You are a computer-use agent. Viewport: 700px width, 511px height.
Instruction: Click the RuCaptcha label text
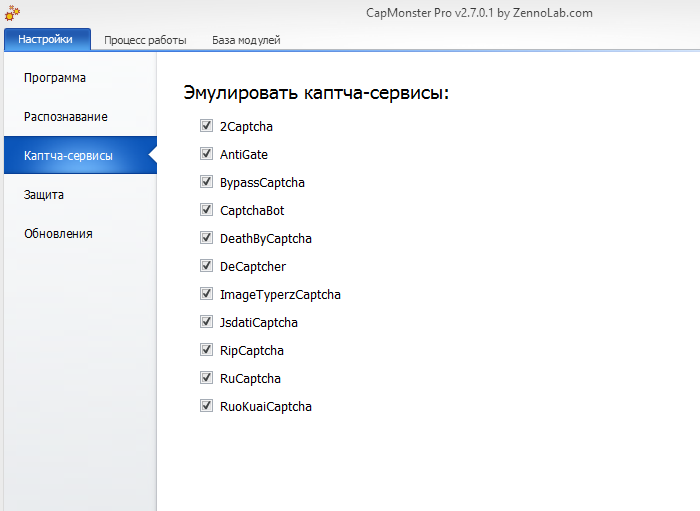250,378
